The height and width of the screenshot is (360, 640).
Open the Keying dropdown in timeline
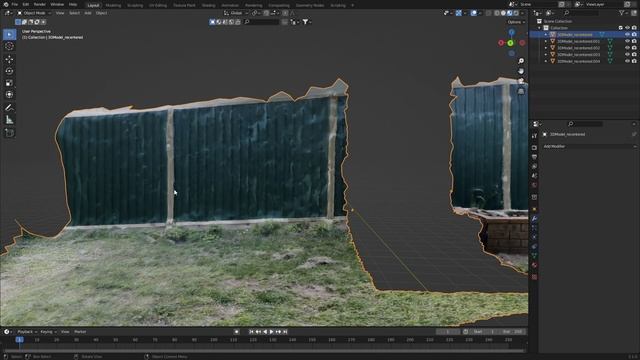tap(48, 332)
